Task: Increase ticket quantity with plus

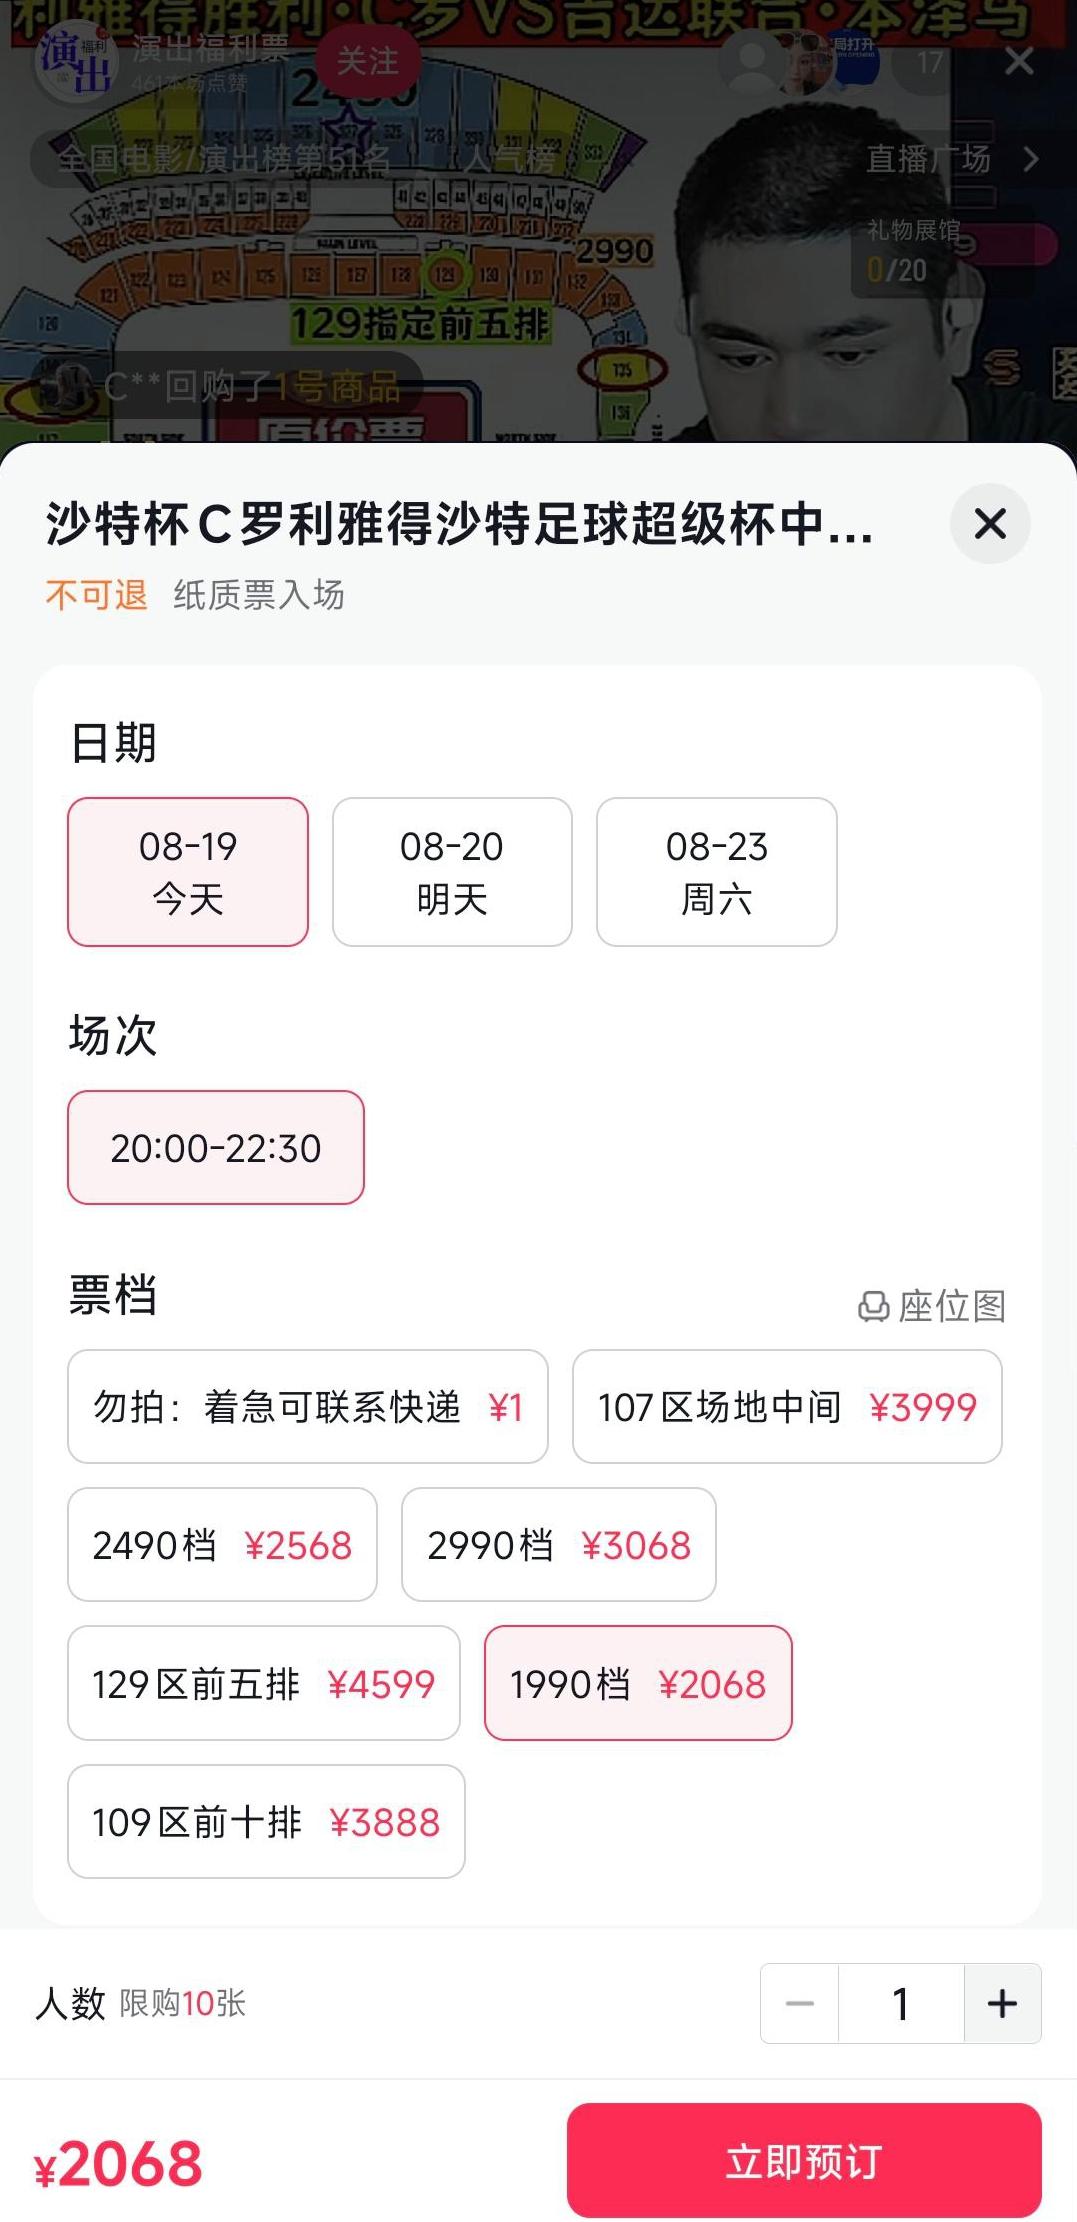Action: (1002, 2003)
